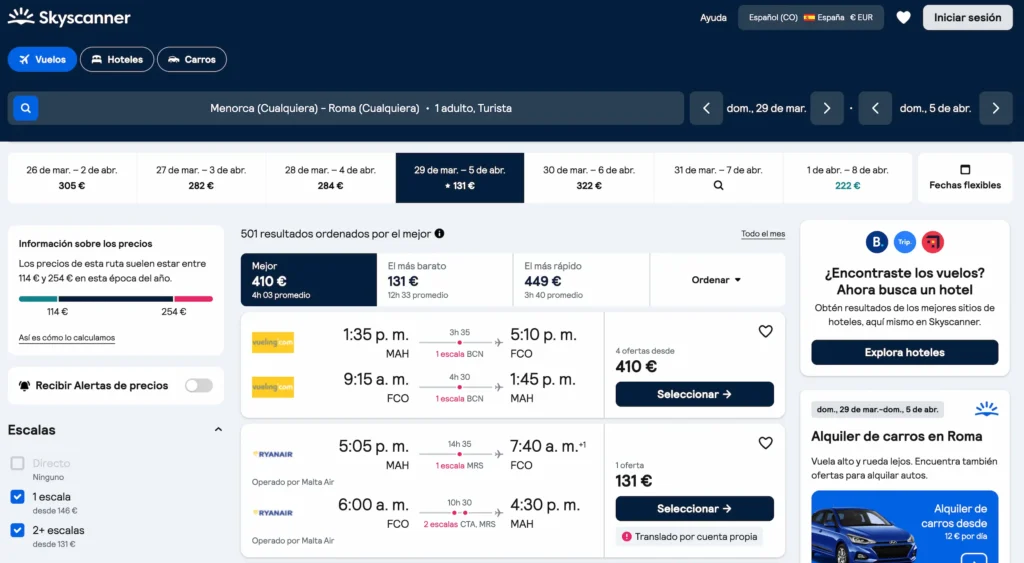
Task: Open the Ordenar dropdown
Action: tap(716, 280)
